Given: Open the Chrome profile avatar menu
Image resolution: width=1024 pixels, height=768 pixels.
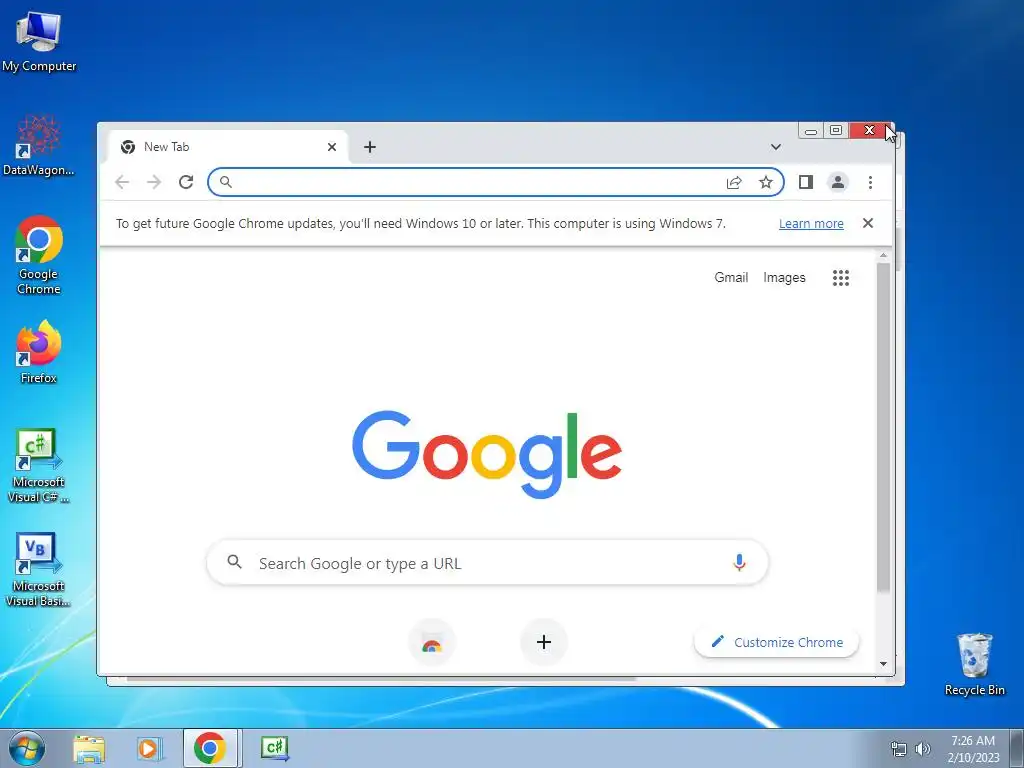Looking at the screenshot, I should coord(838,182).
